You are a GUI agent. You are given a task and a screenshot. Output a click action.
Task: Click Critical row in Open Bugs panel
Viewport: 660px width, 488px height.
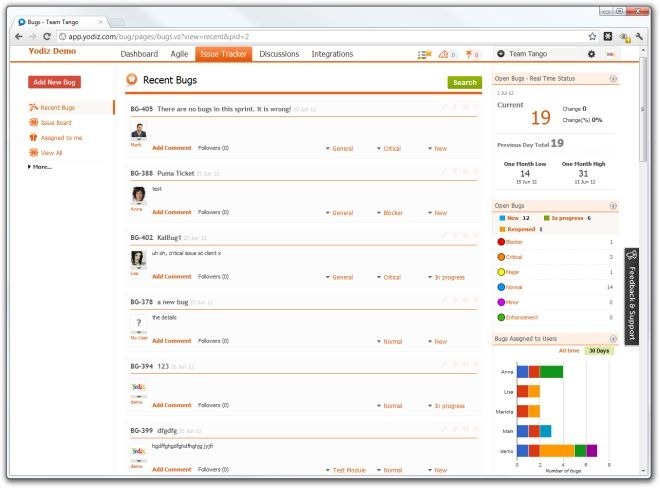click(555, 257)
